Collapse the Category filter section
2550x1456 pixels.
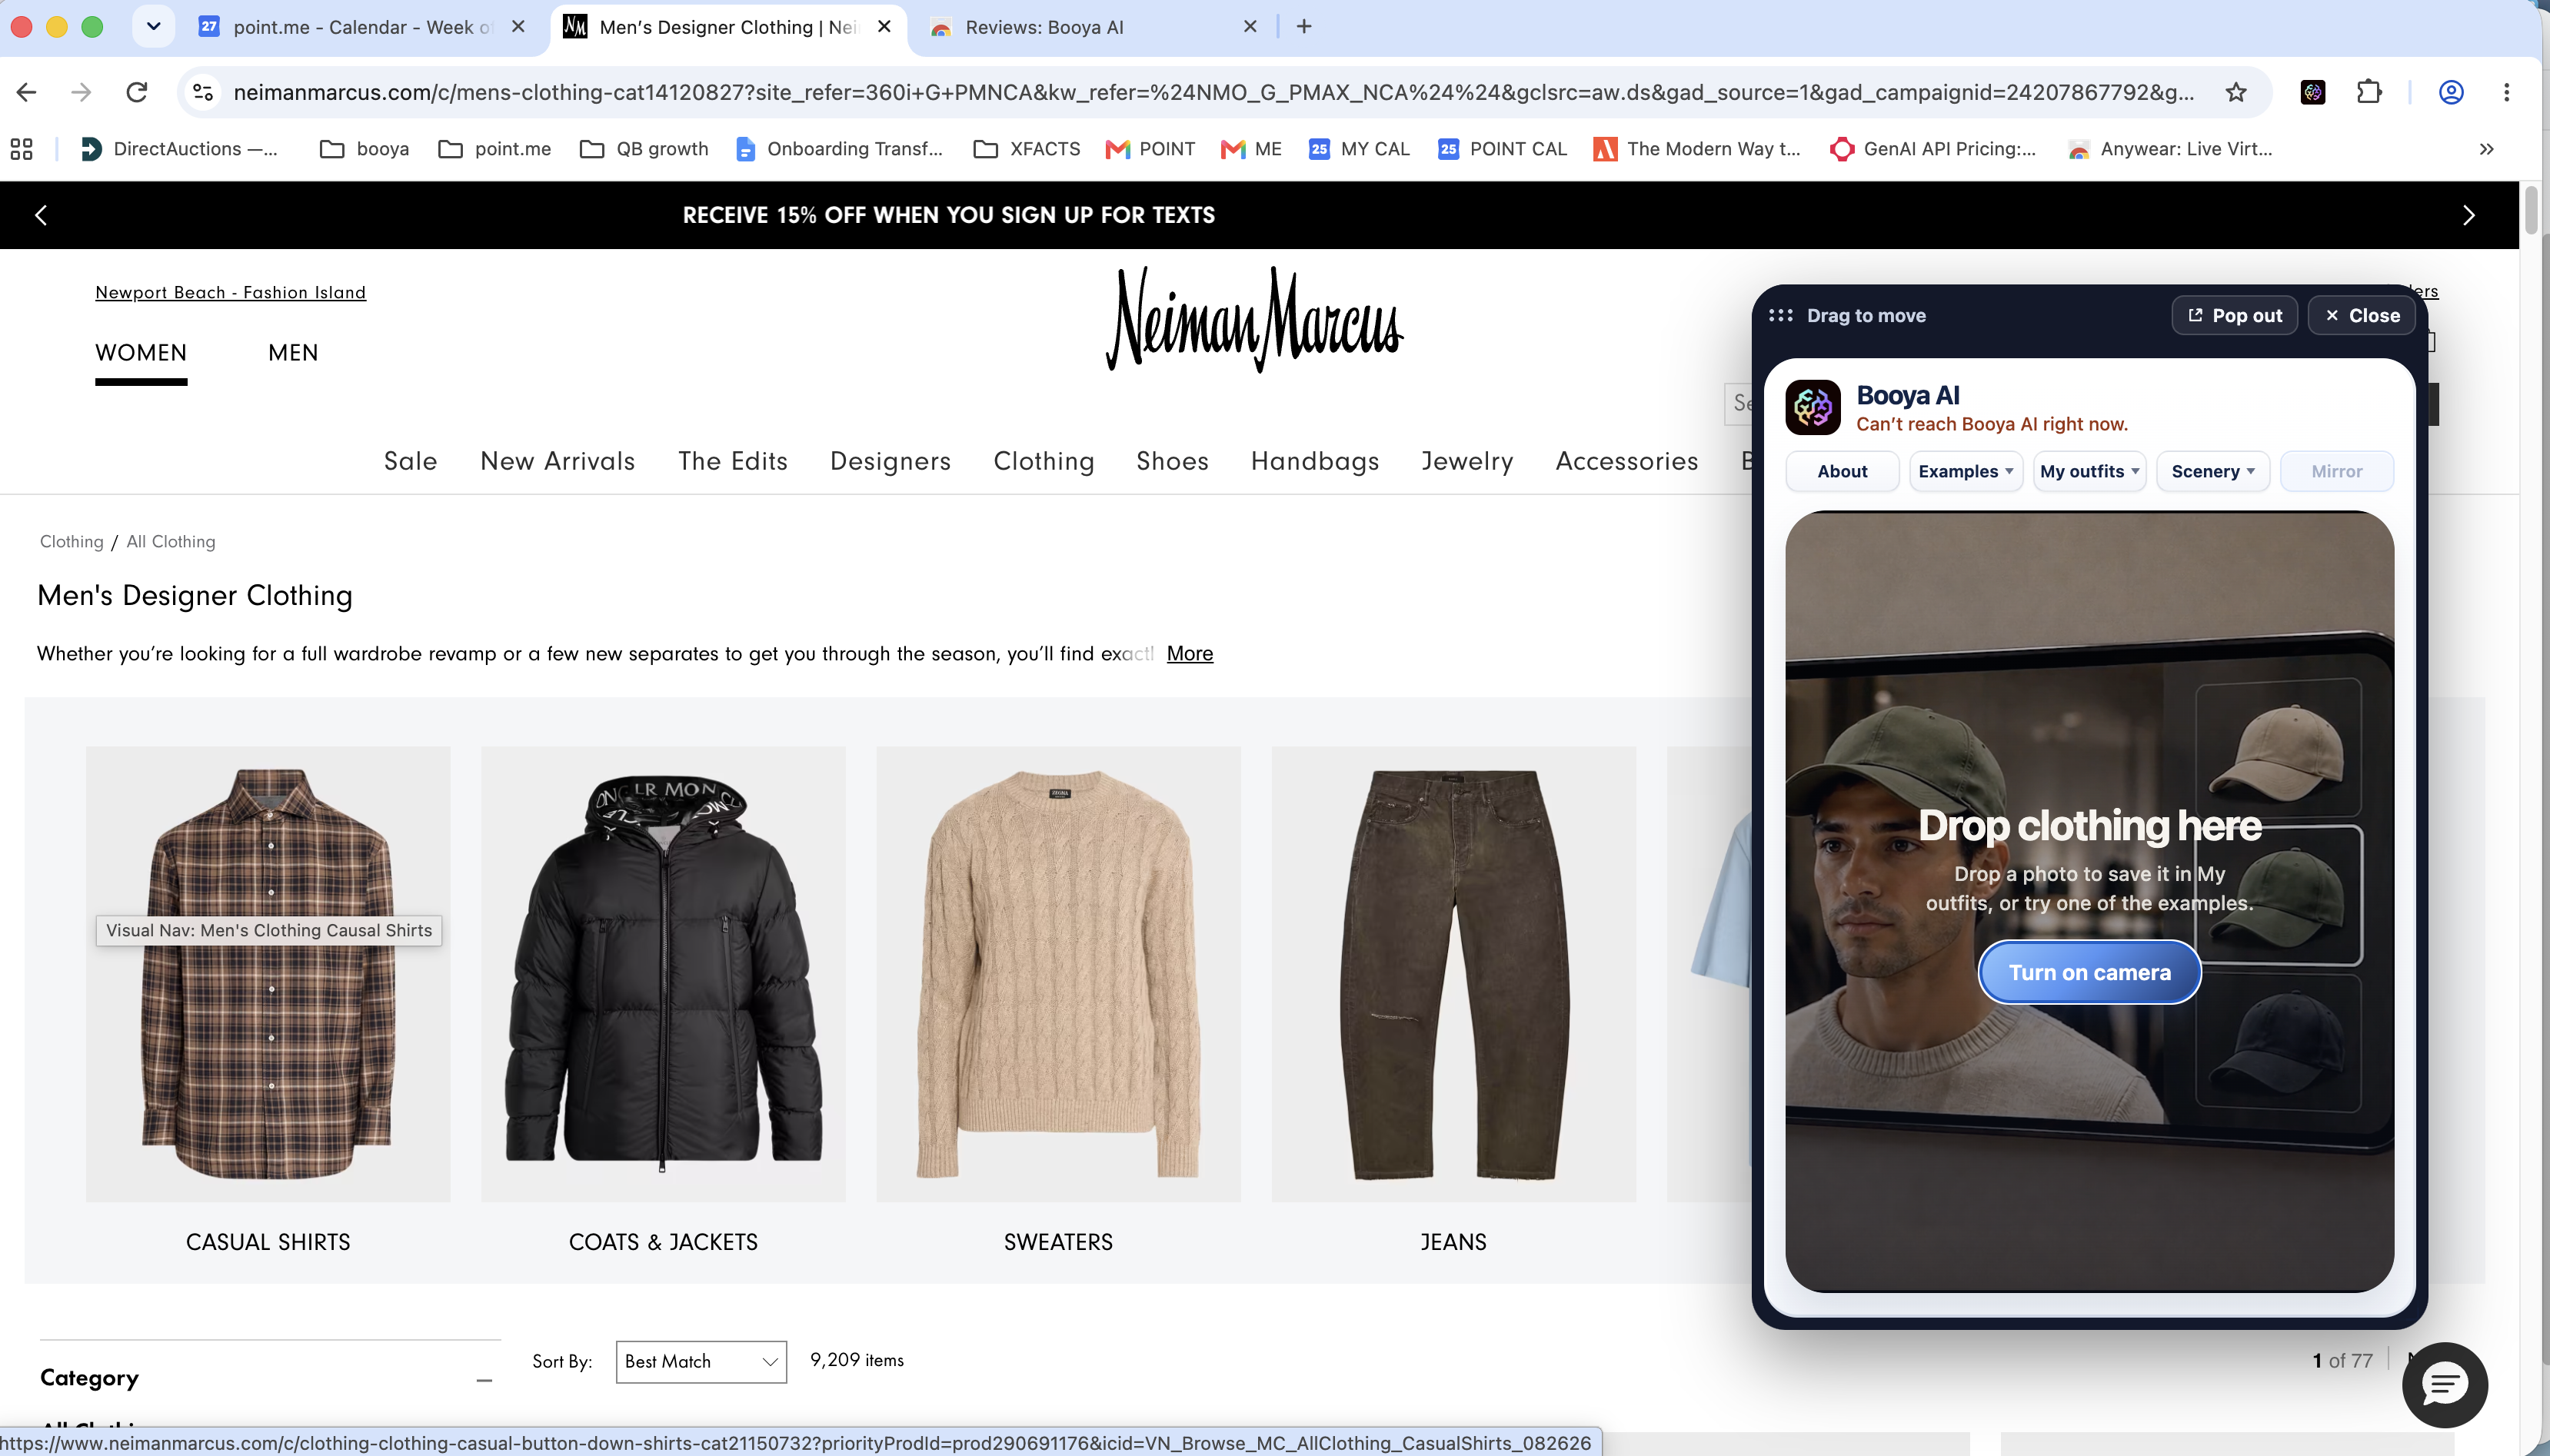[484, 1380]
